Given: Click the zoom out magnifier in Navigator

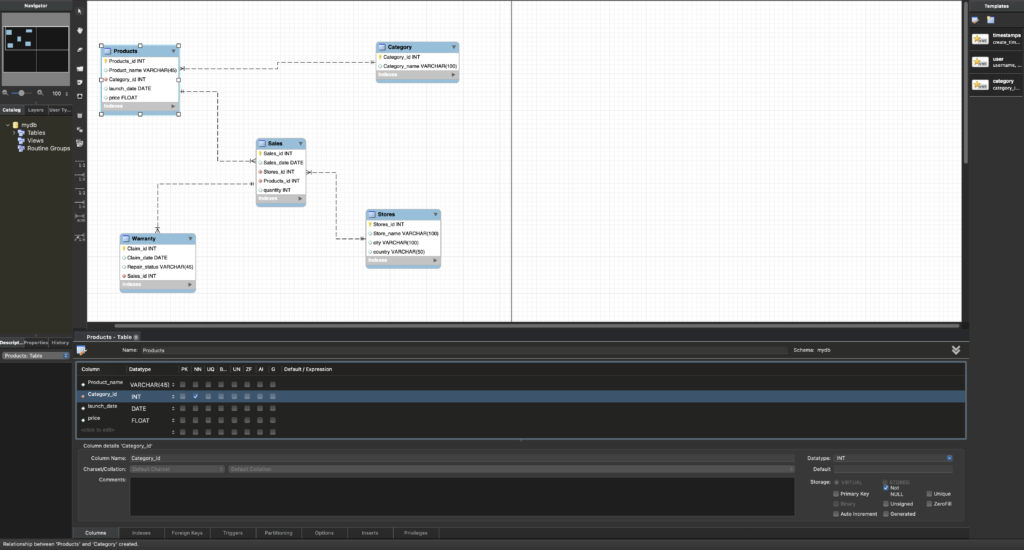Looking at the screenshot, I should (6, 92).
